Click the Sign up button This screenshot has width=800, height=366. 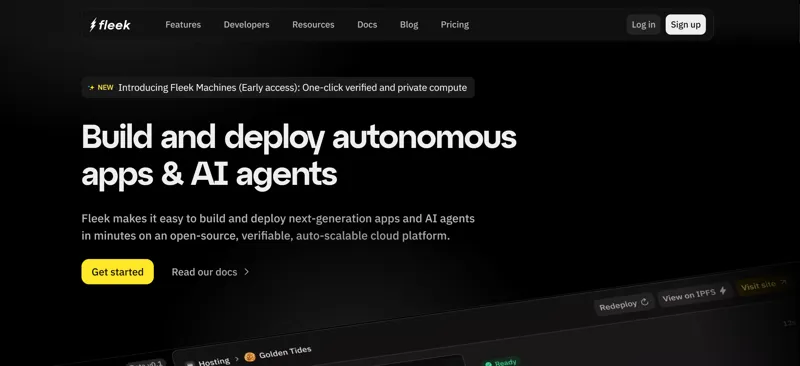pyautogui.click(x=686, y=25)
